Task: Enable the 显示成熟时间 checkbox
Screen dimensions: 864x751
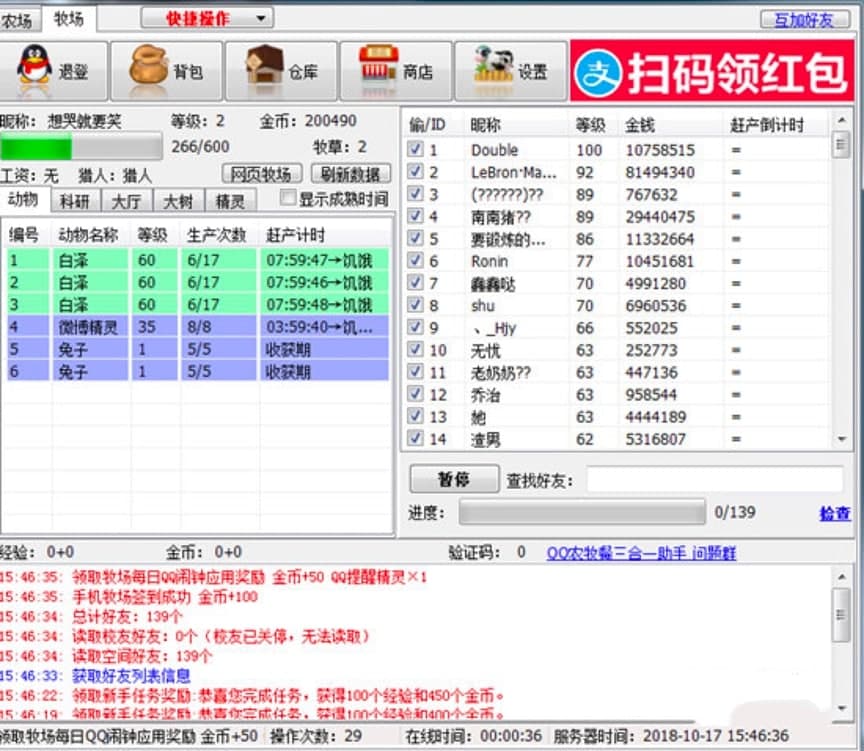Action: pyautogui.click(x=288, y=199)
